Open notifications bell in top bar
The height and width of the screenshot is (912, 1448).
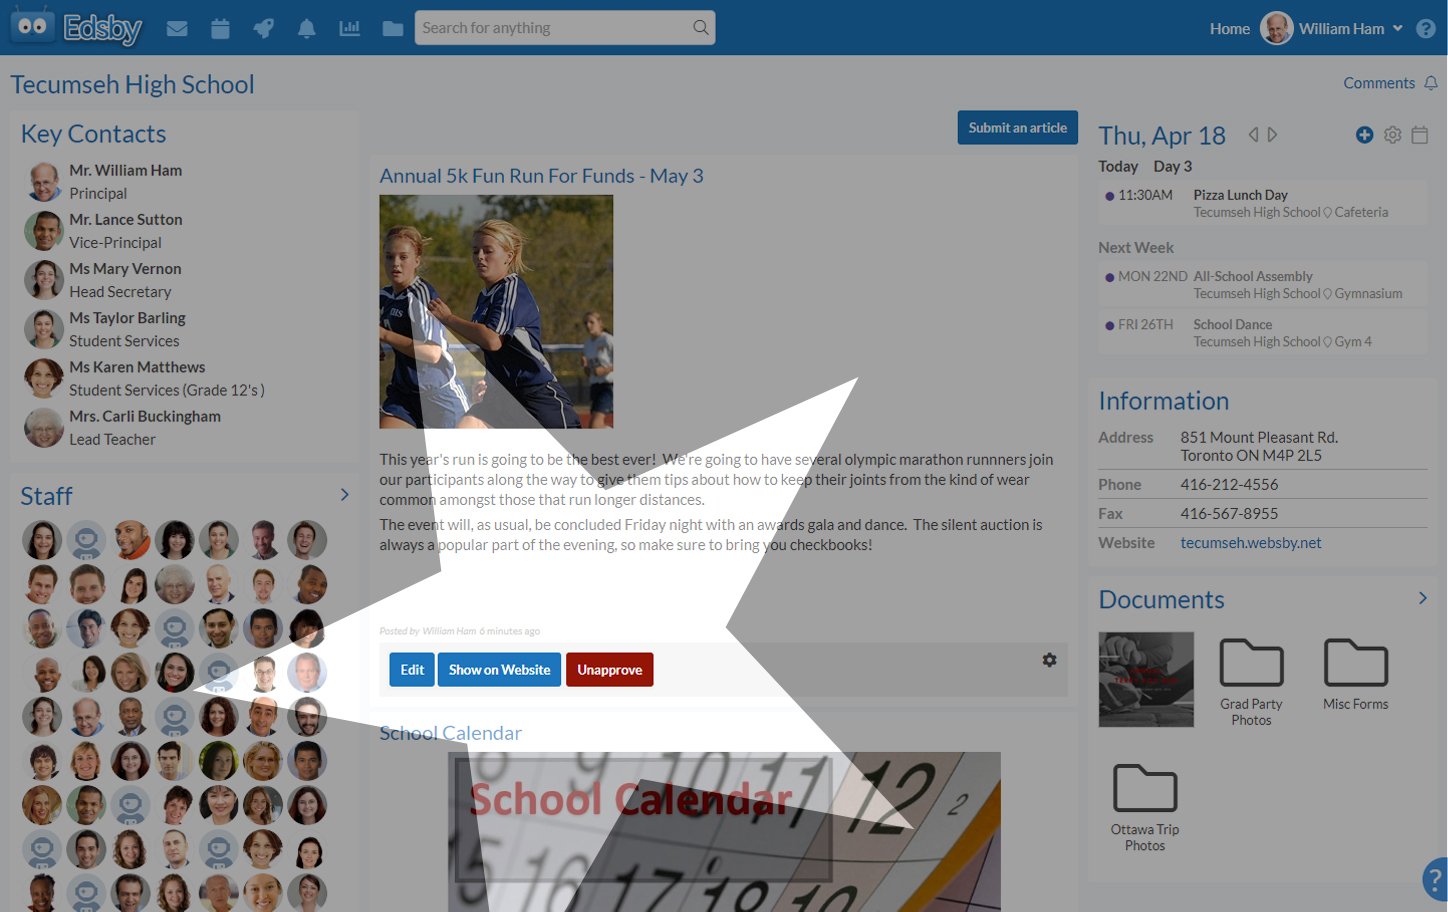[x=306, y=29]
